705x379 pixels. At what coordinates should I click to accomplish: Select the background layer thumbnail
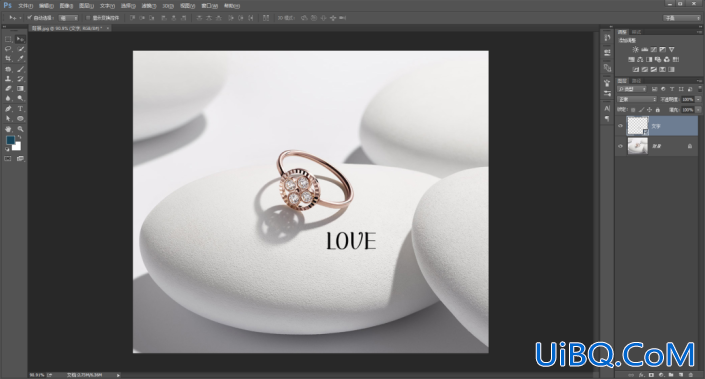[x=638, y=146]
